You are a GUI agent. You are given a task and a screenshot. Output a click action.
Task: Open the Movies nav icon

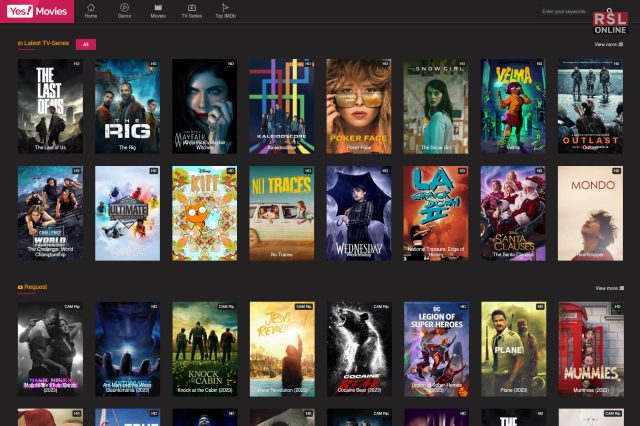click(158, 11)
